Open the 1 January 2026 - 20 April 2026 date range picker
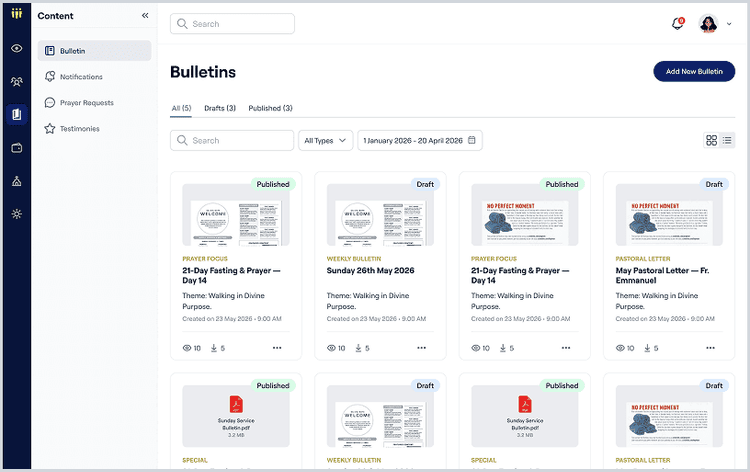Viewport: 750px width, 472px height. 420,141
